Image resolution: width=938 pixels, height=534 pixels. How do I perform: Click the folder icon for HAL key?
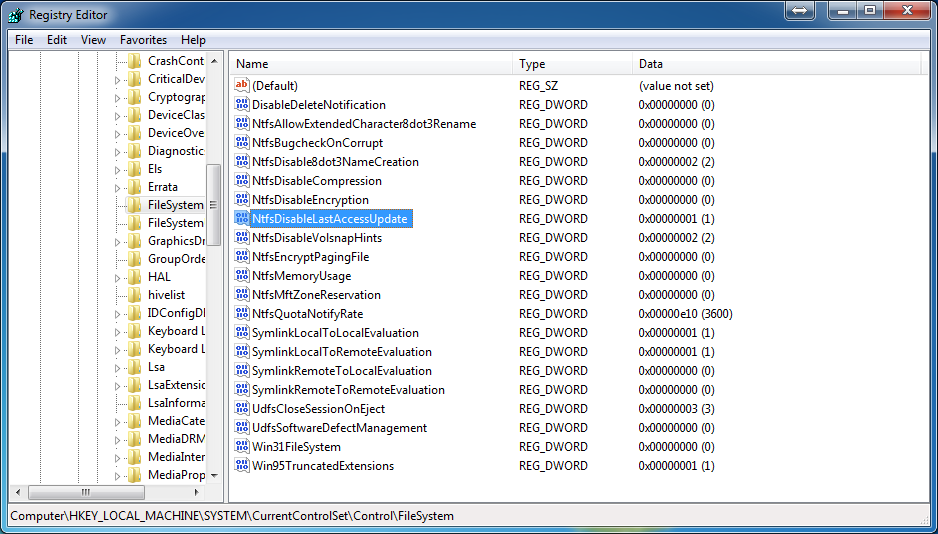click(135, 277)
